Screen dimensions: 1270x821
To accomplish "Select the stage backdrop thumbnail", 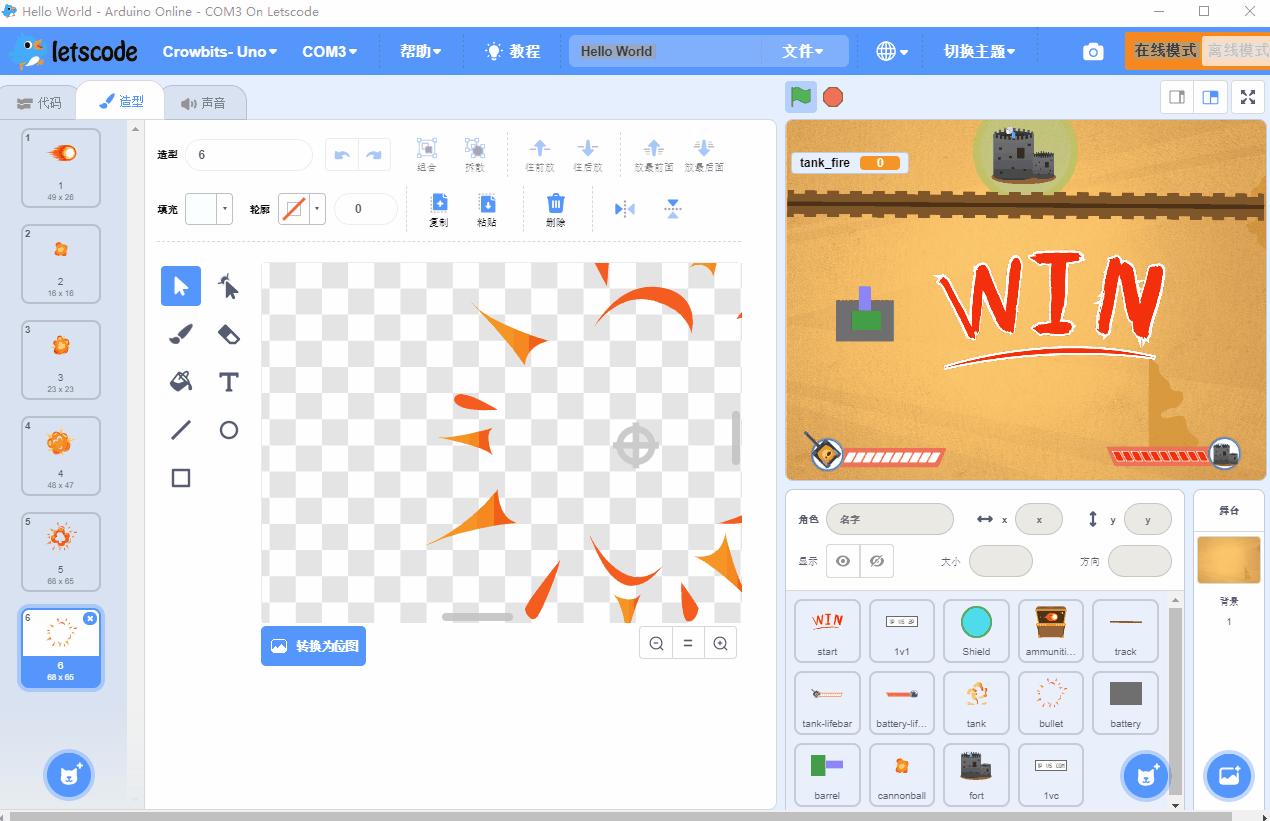I will pyautogui.click(x=1229, y=560).
